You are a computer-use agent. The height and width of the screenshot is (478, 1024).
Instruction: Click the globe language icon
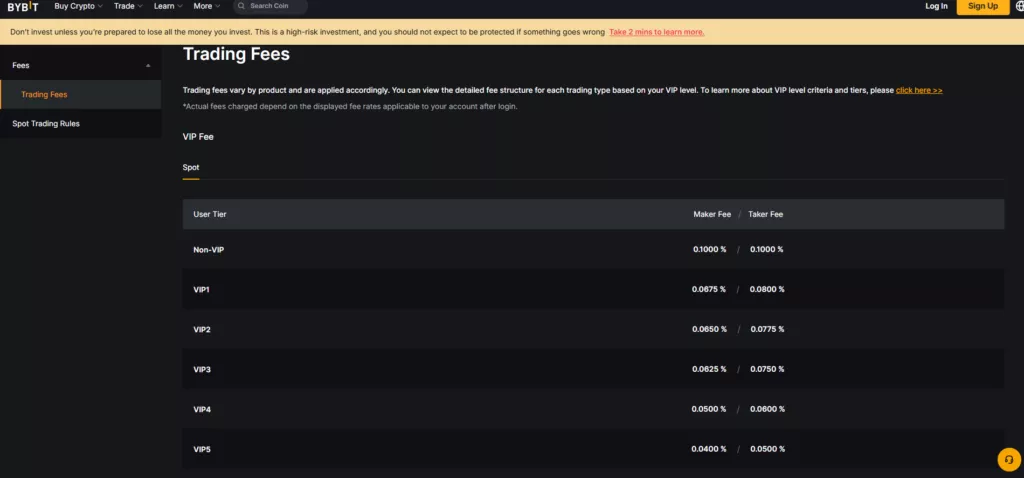pos(1019,6)
